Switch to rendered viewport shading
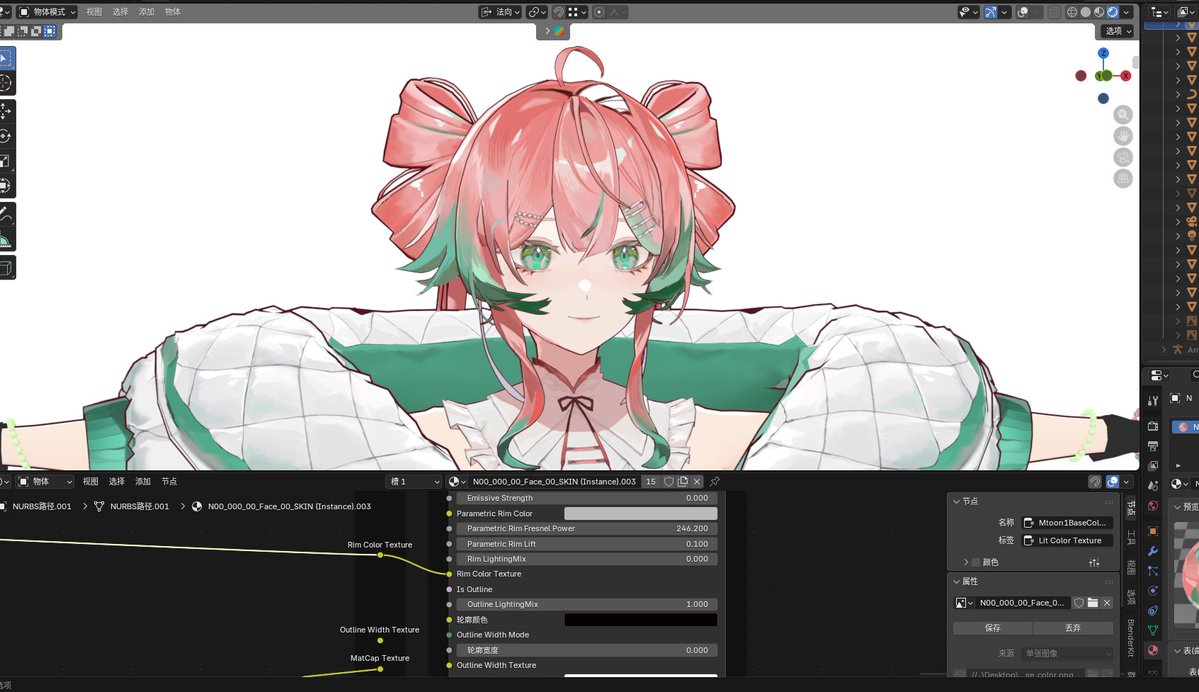Screen dimensions: 1199x692 [x=1113, y=11]
